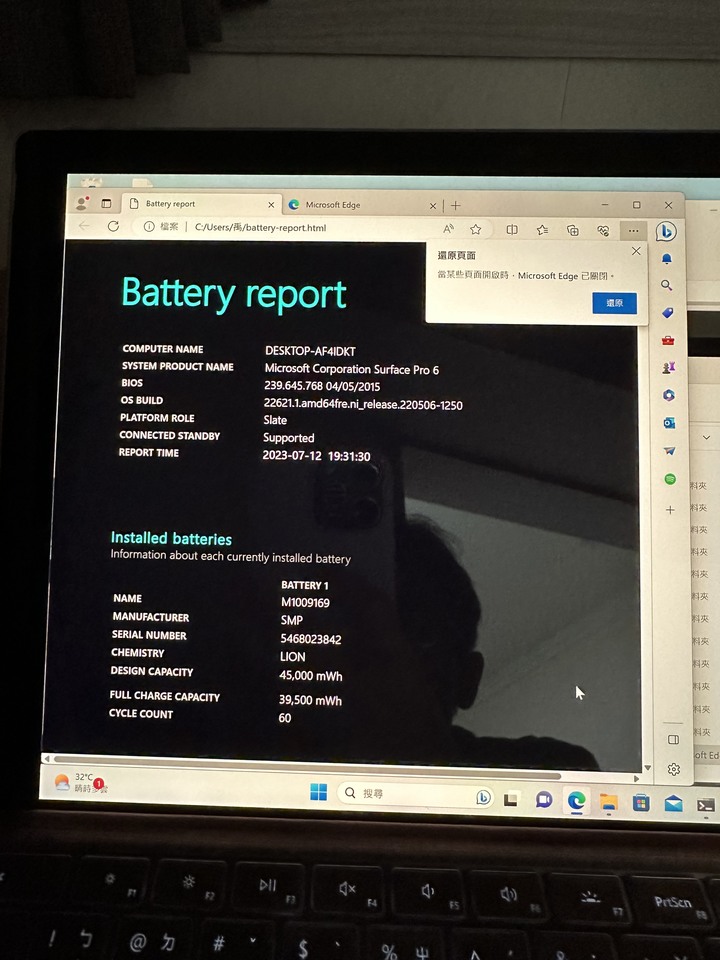Go back with the back arrow

coord(84,226)
